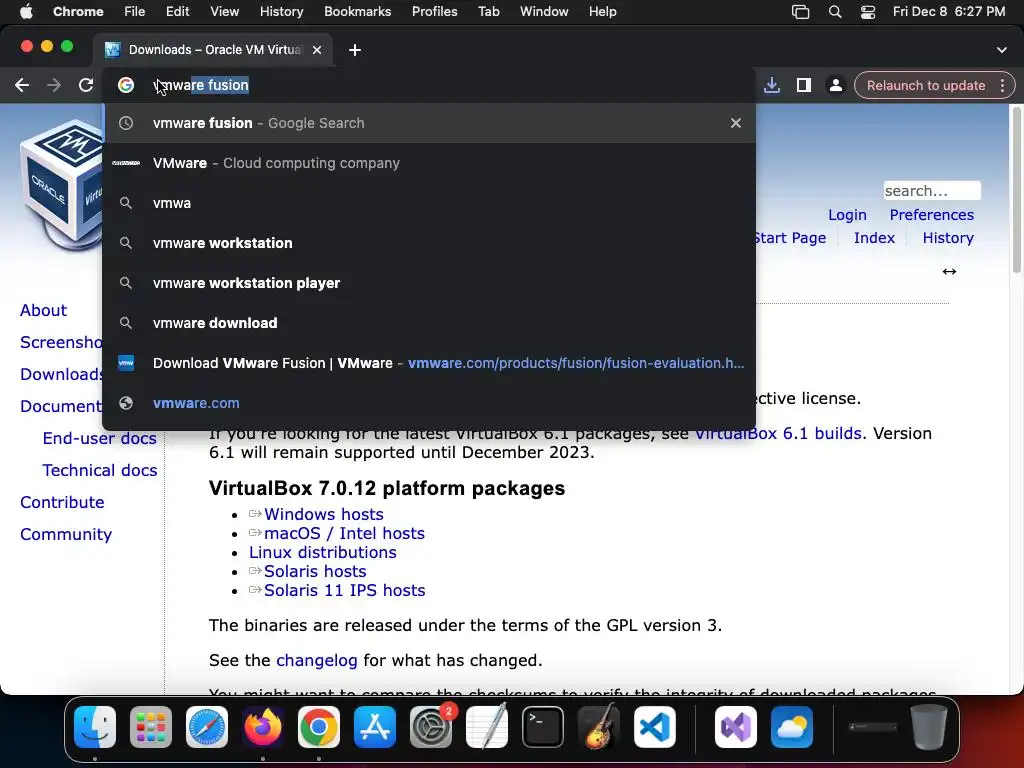Open the Chrome profile avatar icon

click(x=835, y=85)
